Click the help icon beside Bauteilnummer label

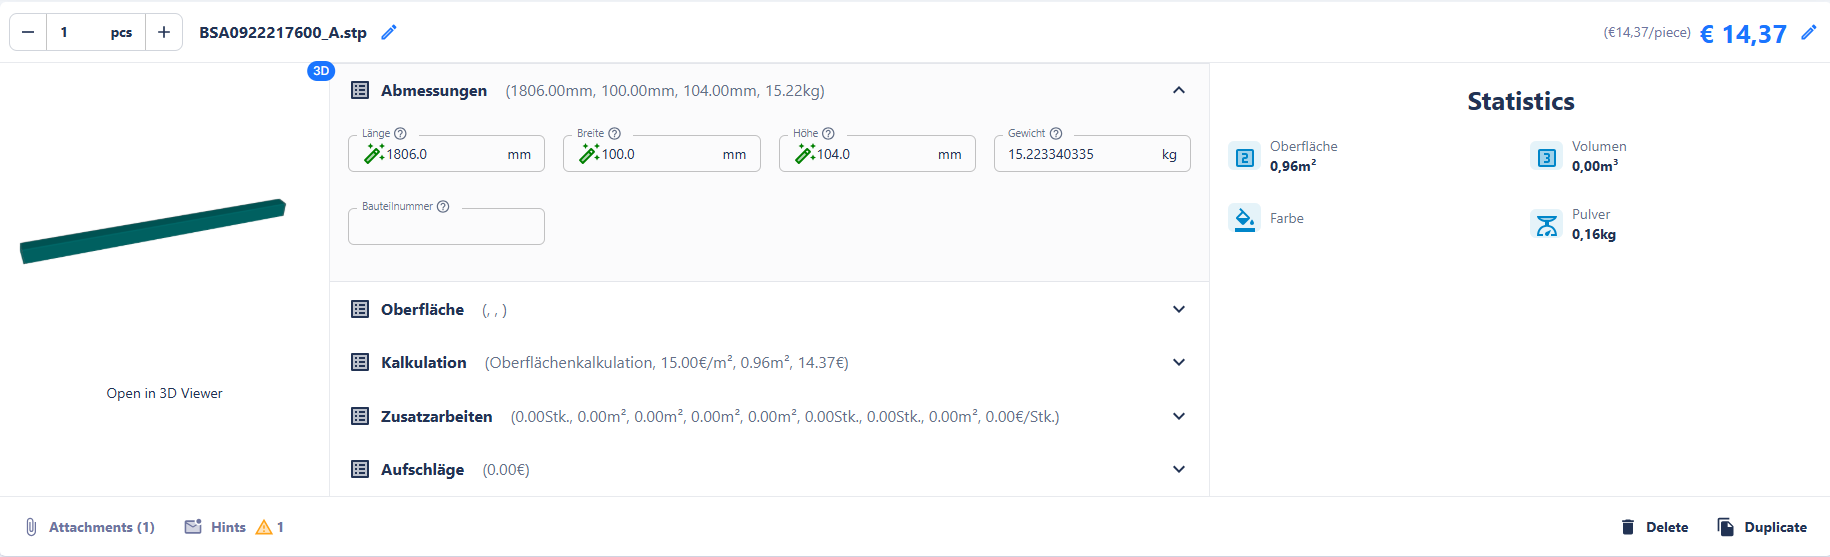[x=443, y=206]
